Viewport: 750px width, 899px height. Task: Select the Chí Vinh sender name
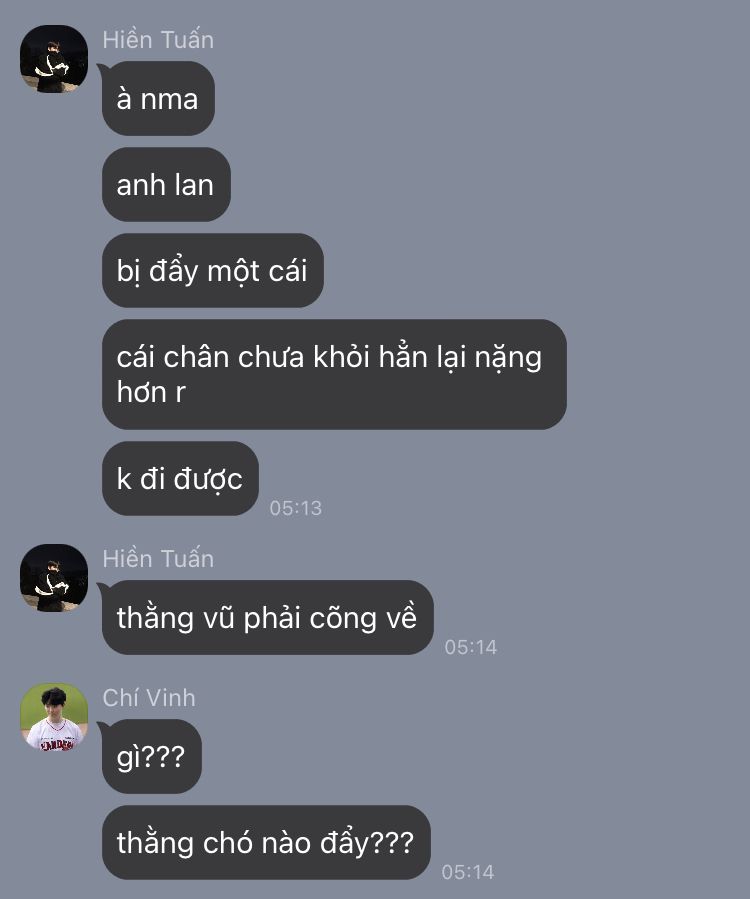pos(149,698)
